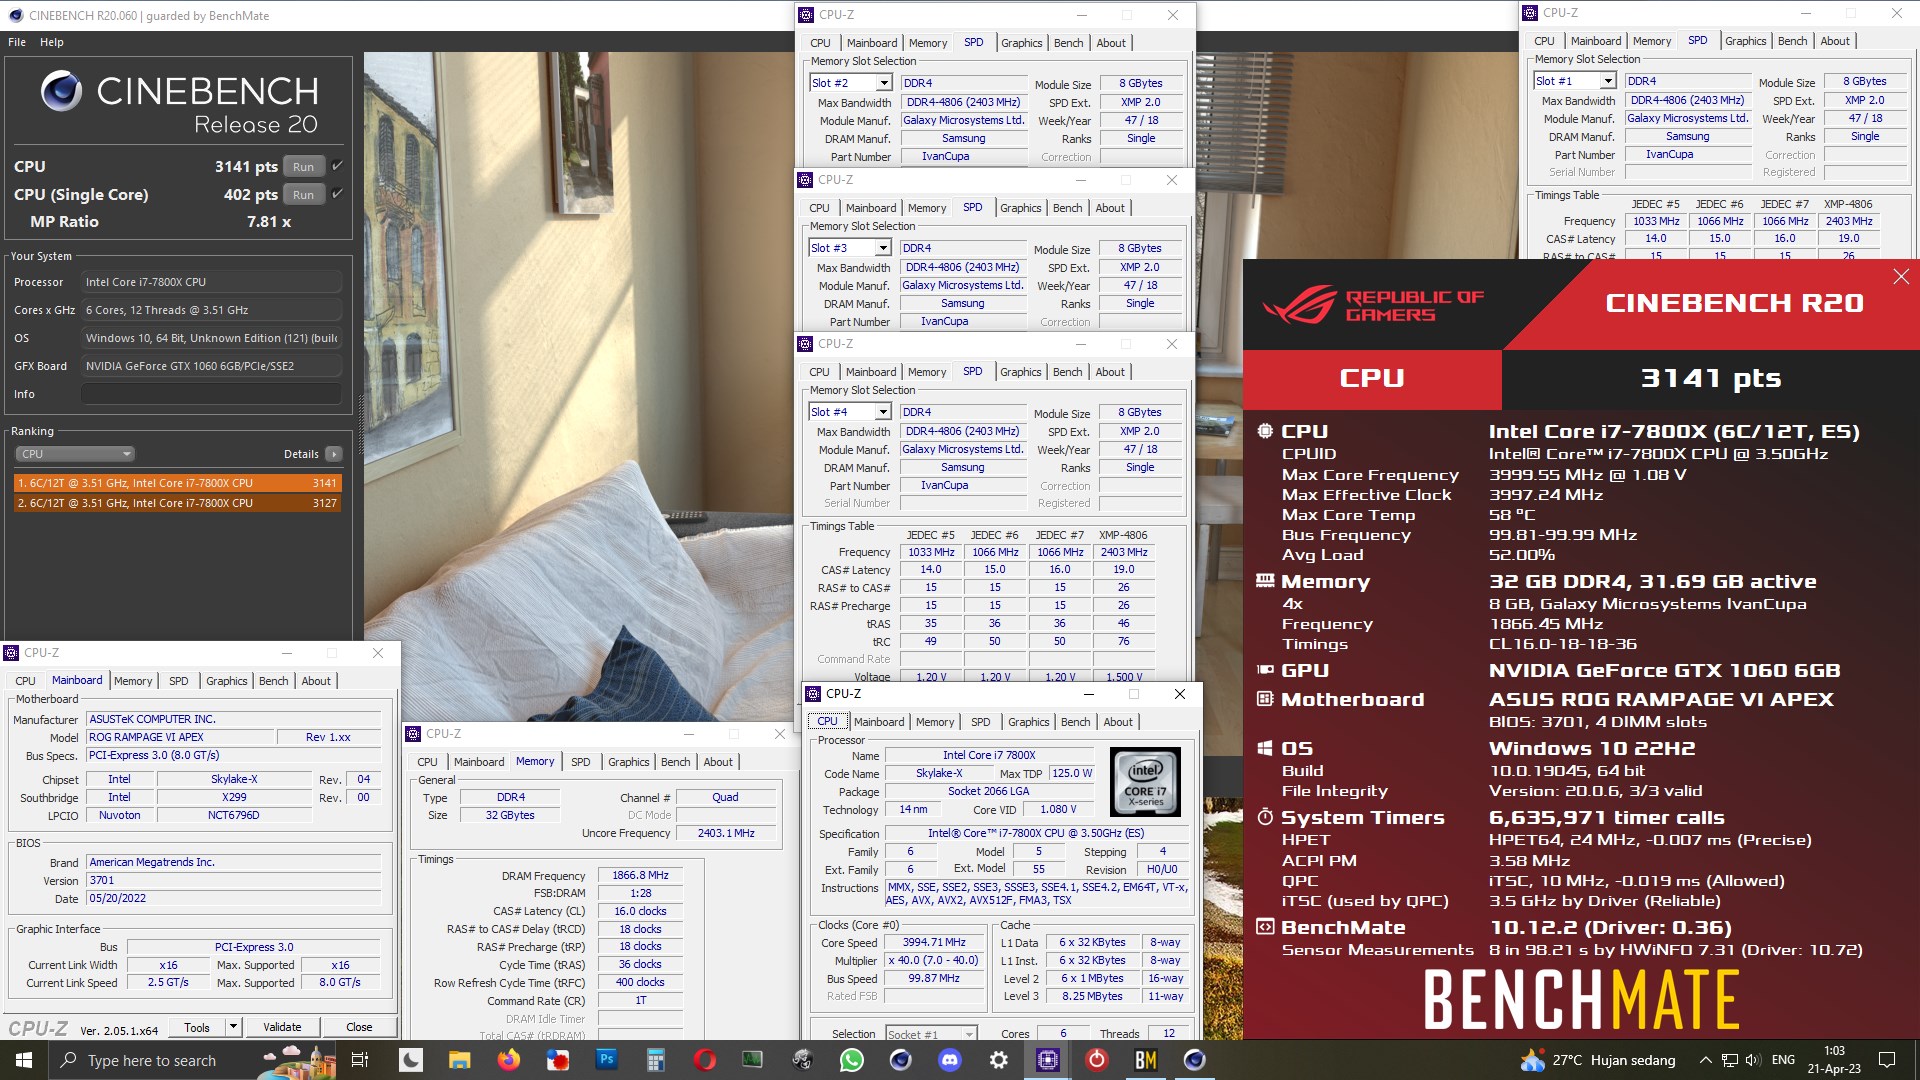Open Discord from the taskbar
The image size is (1920, 1080).
pyautogui.click(x=950, y=1060)
